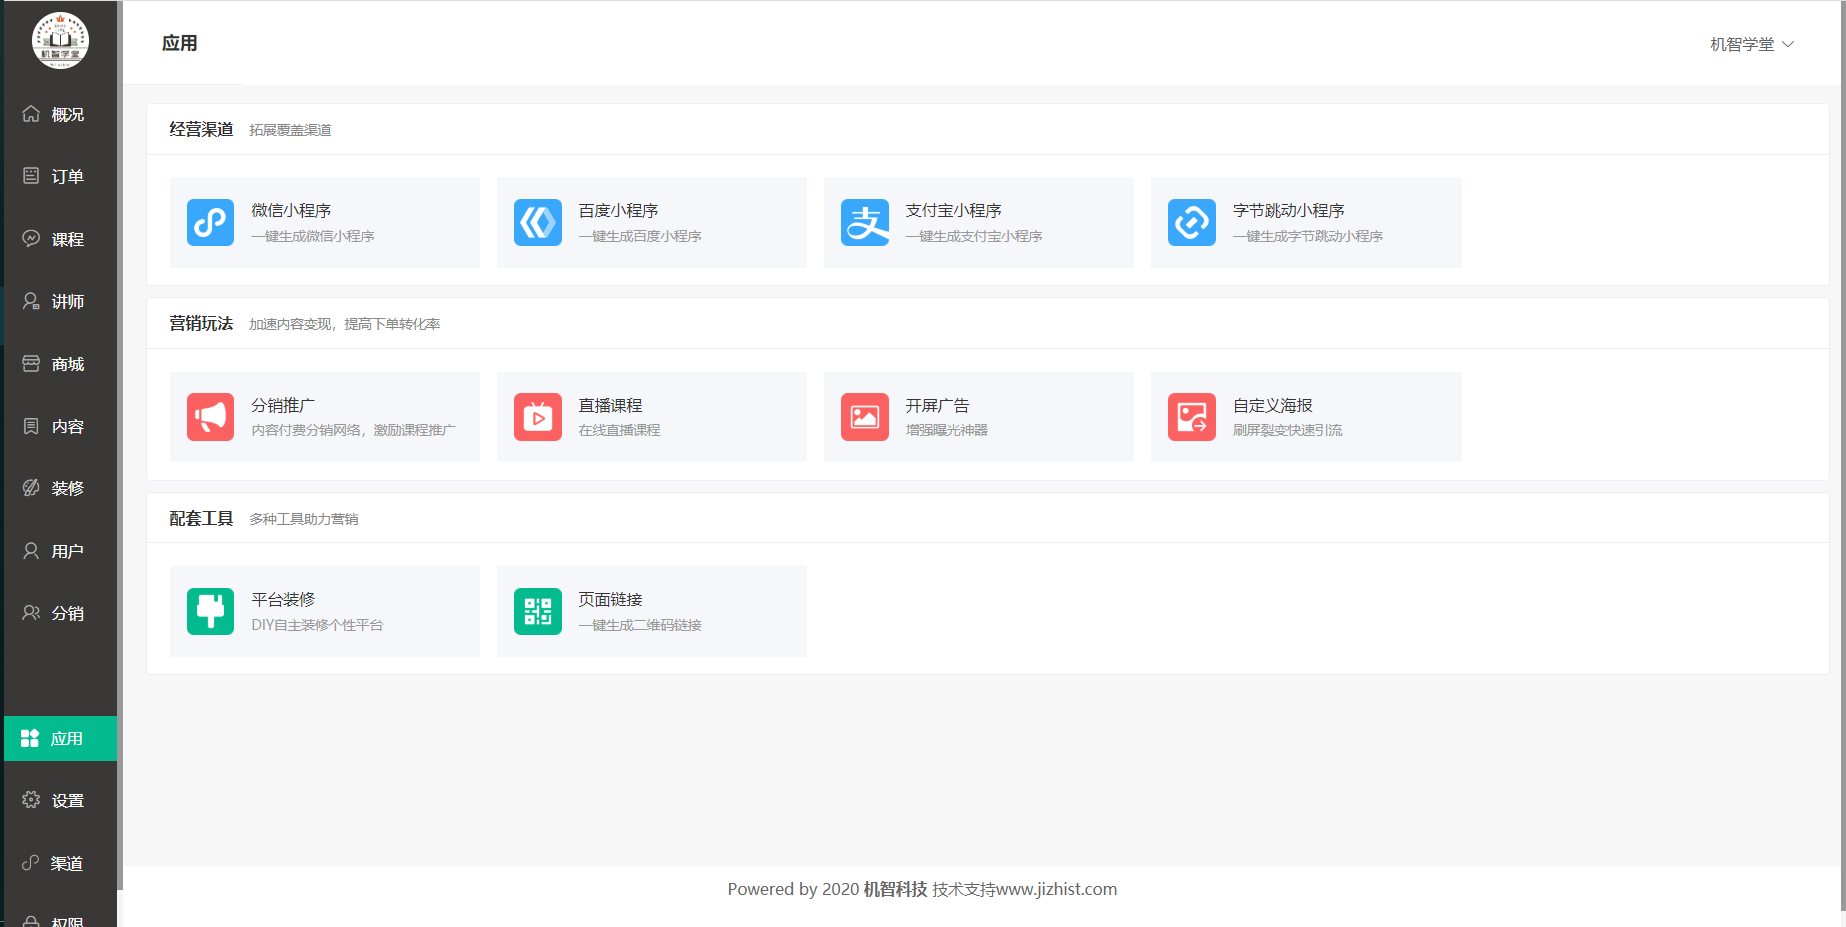Click the order list icon beside 订单
1846x927 pixels.
pos(31,176)
